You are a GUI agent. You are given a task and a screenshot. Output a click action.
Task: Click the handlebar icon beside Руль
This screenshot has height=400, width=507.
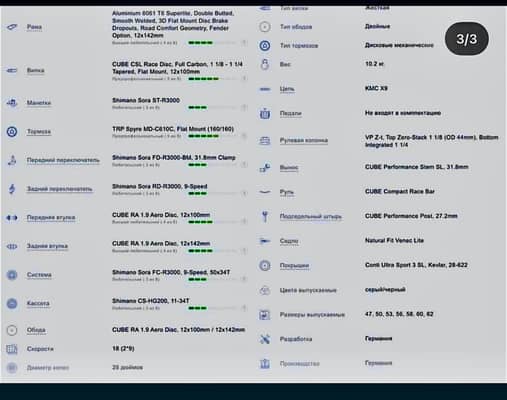[265, 192]
